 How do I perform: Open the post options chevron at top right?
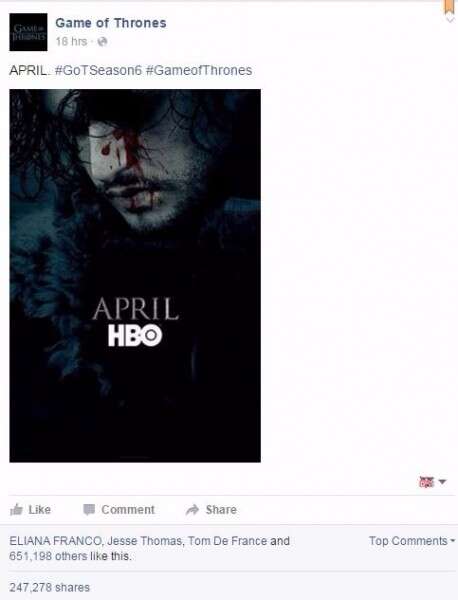pyautogui.click(x=450, y=20)
